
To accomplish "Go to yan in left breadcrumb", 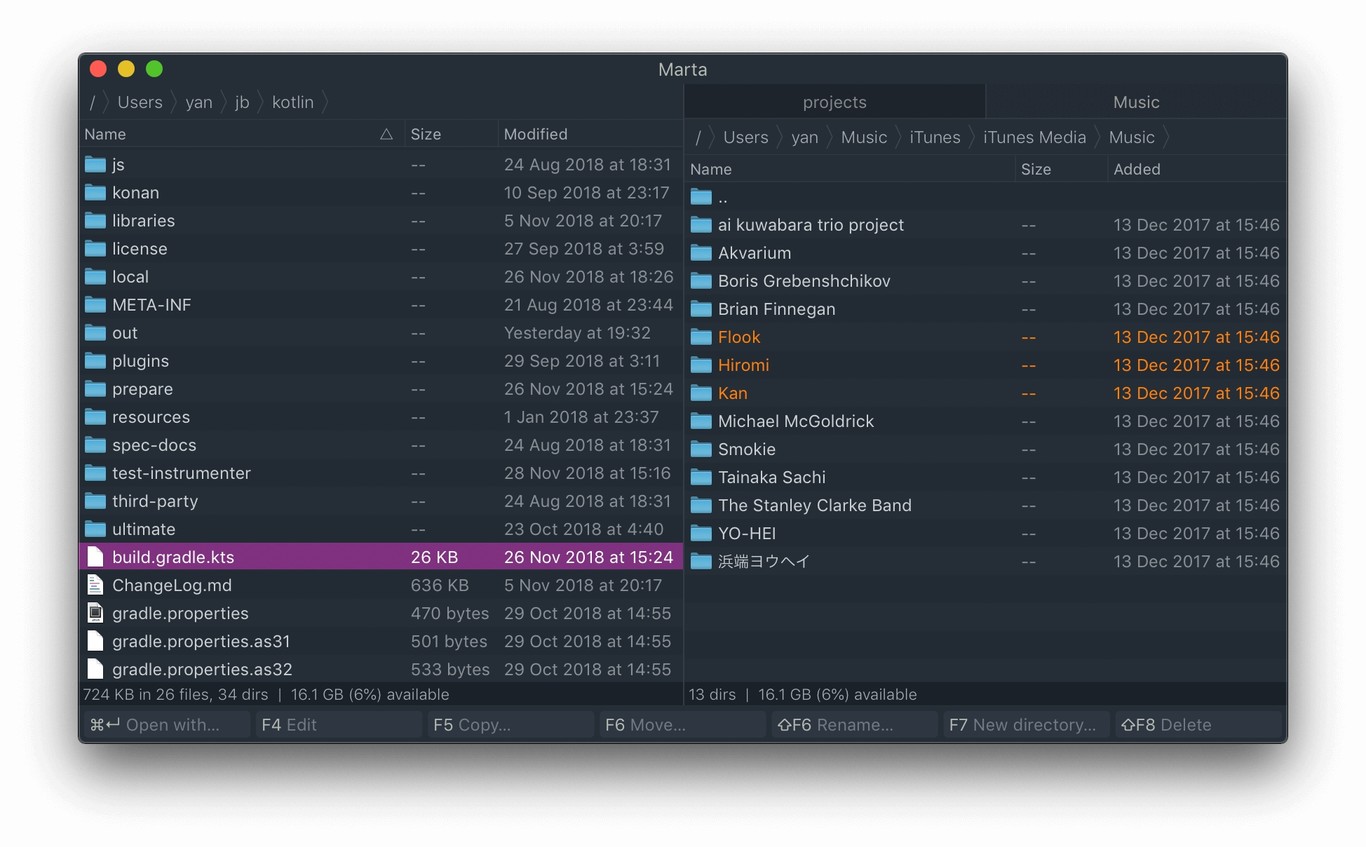I will pyautogui.click(x=198, y=102).
